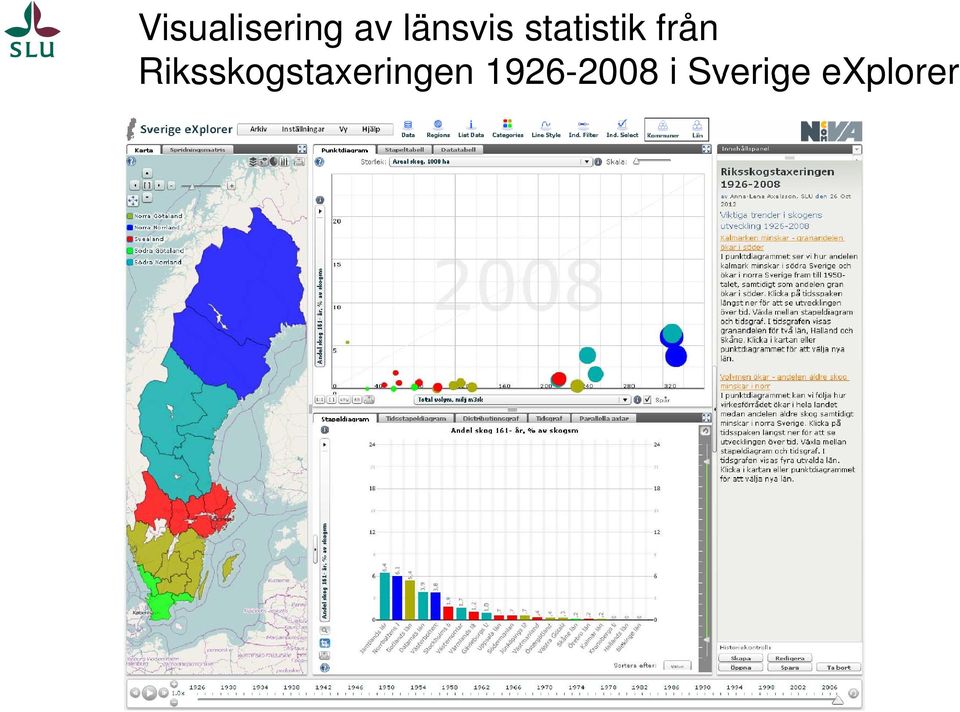Click the Redigera button

[x=790, y=658]
